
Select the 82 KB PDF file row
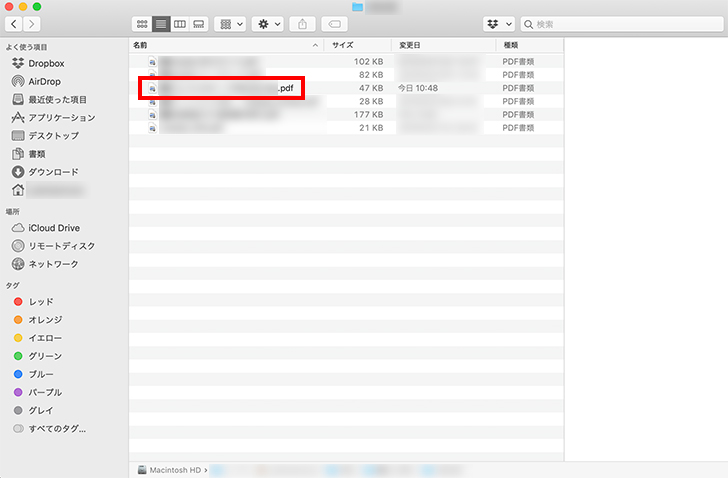346,75
